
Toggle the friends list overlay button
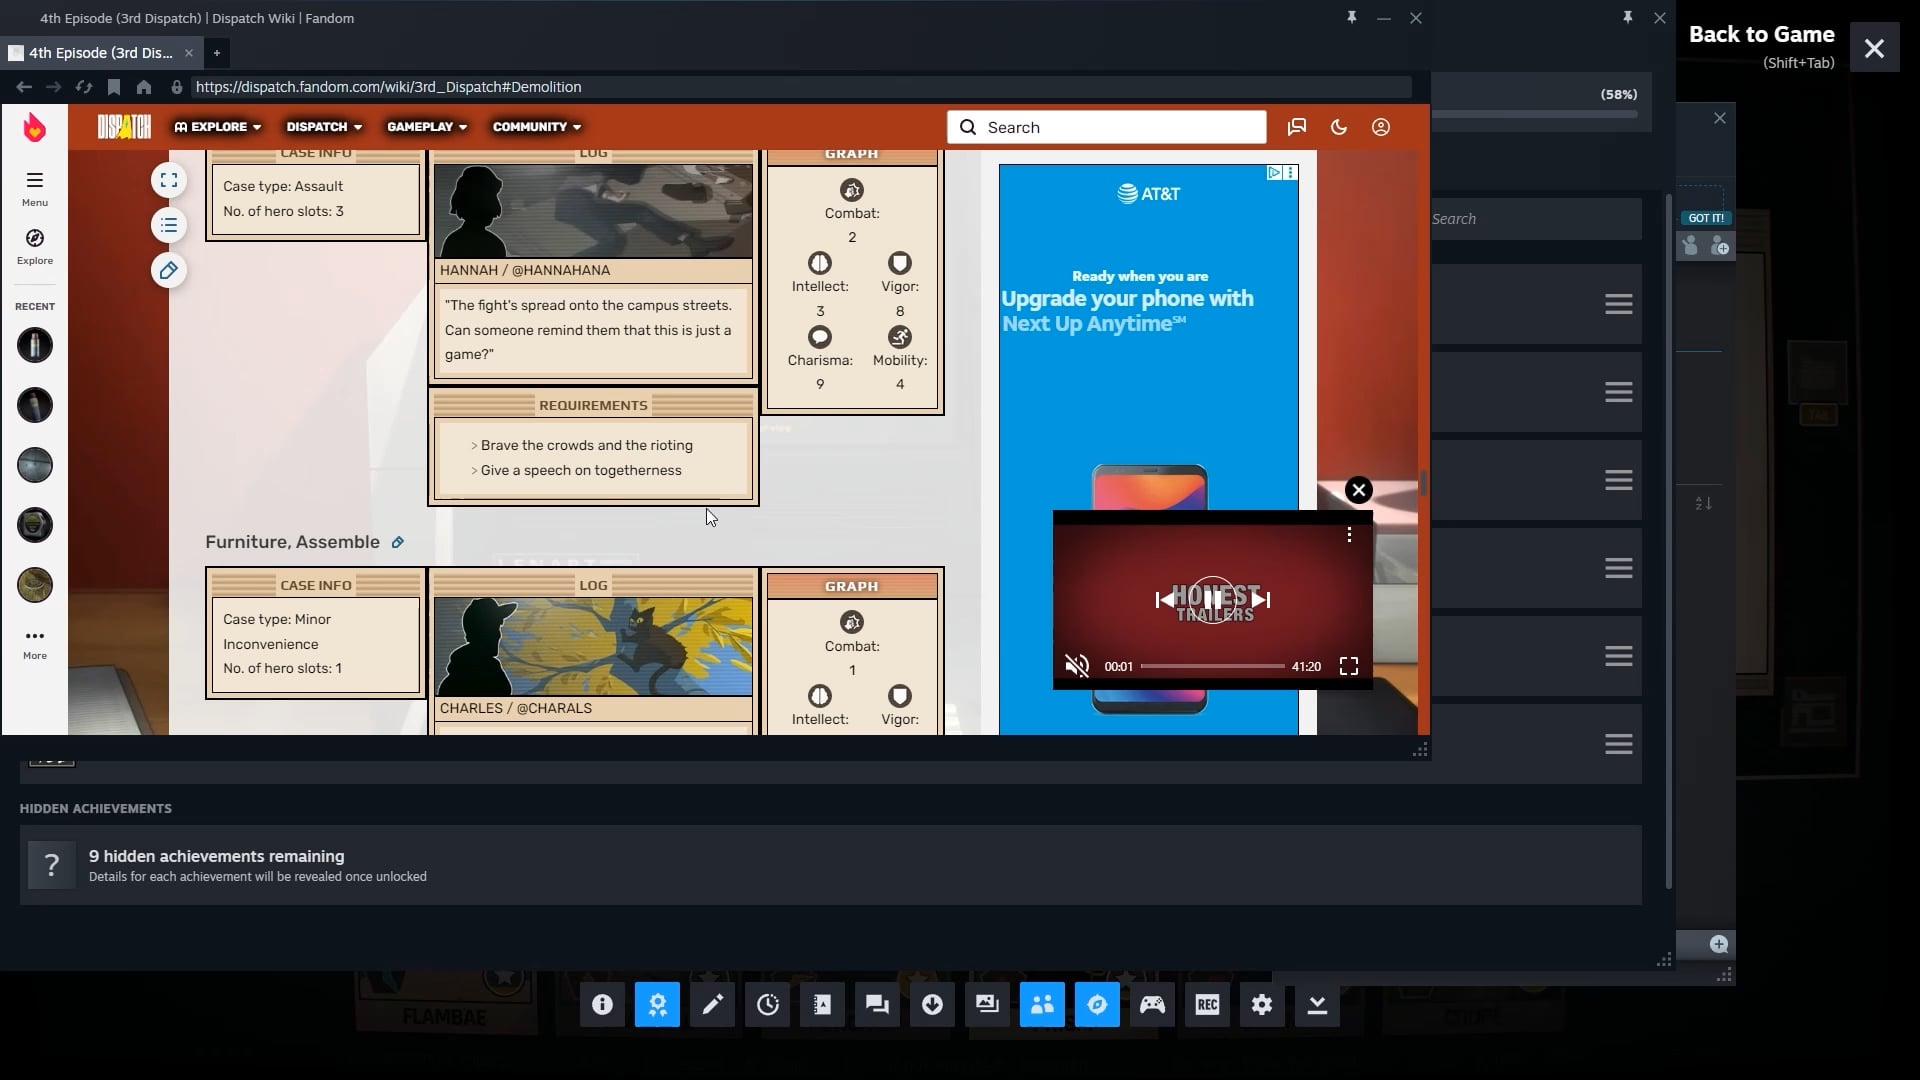tap(1042, 1005)
